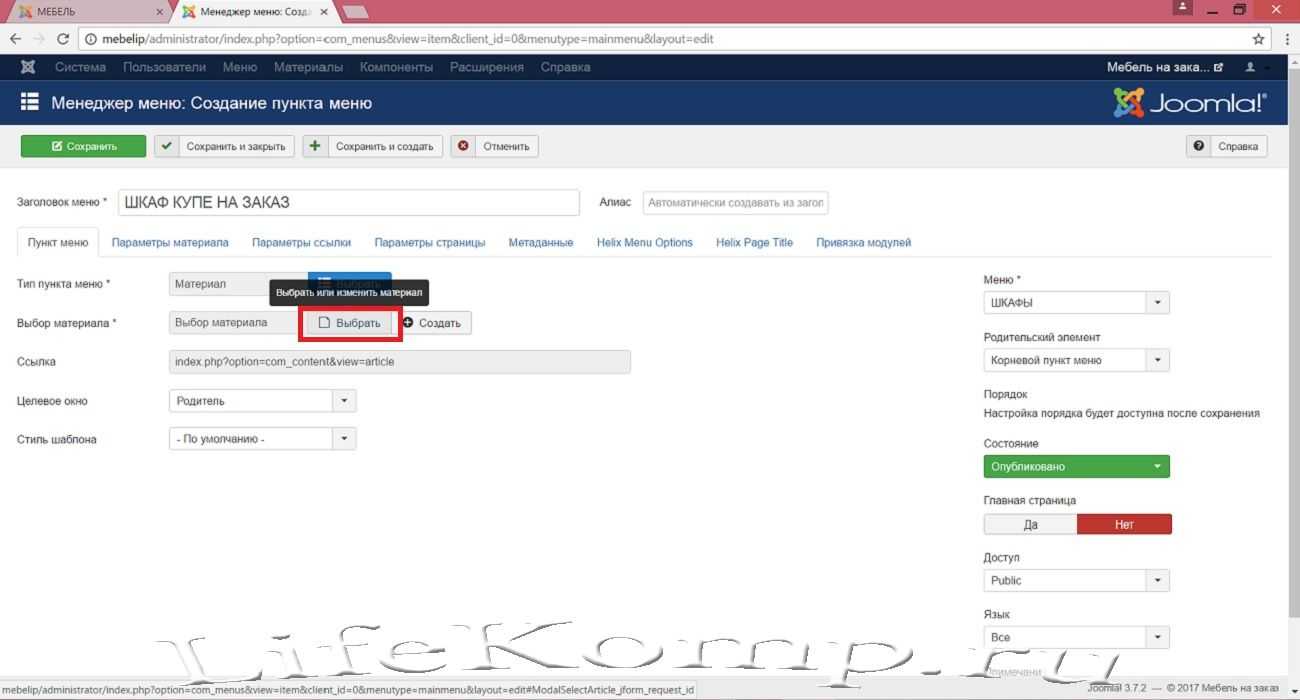Expand the Целевое окно dropdown
The height and width of the screenshot is (700, 1300).
point(262,401)
